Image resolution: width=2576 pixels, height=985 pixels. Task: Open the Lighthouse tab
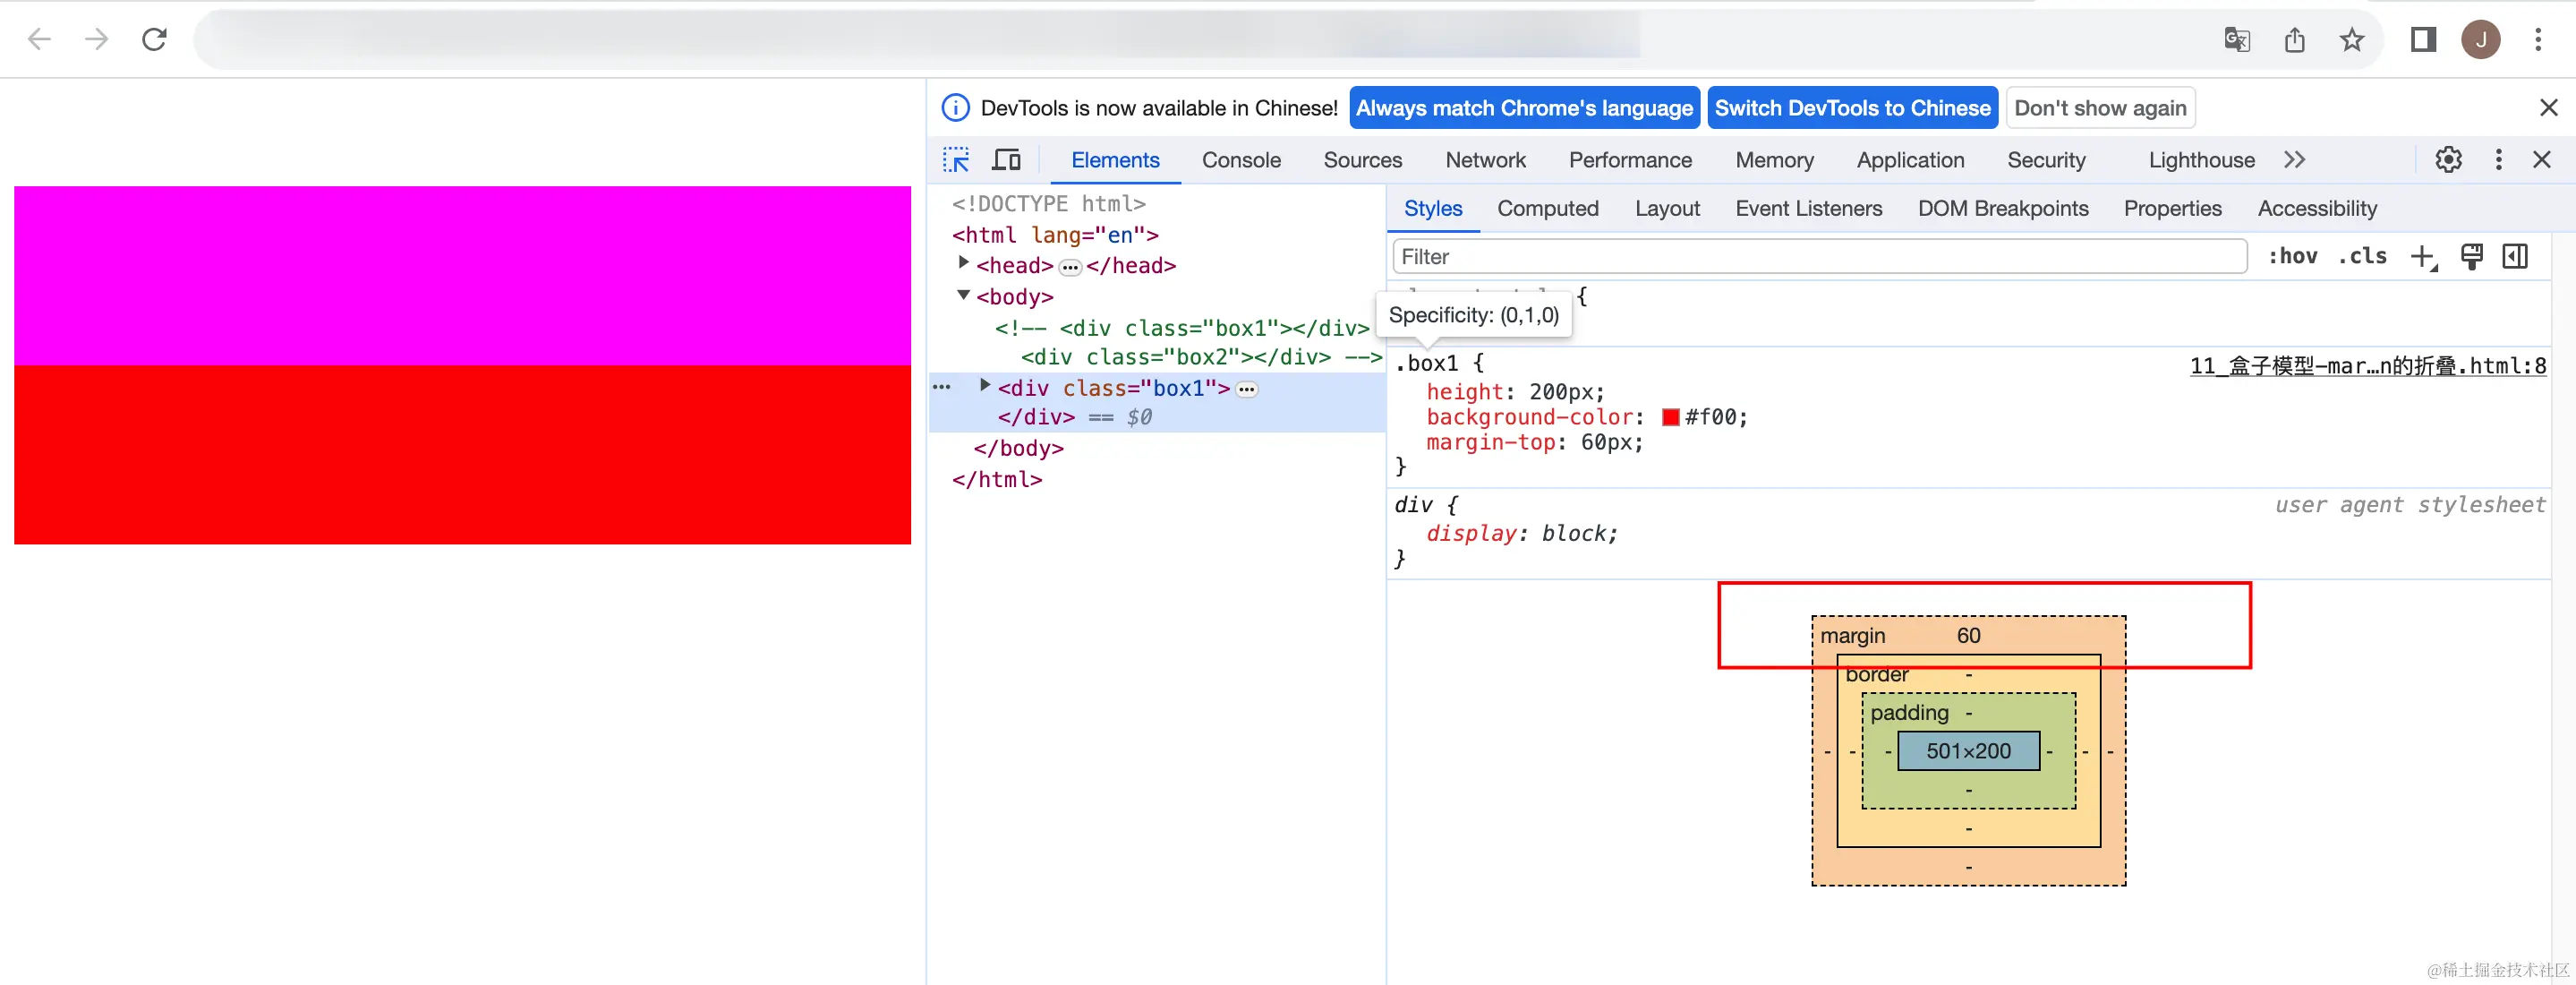[x=2201, y=160]
